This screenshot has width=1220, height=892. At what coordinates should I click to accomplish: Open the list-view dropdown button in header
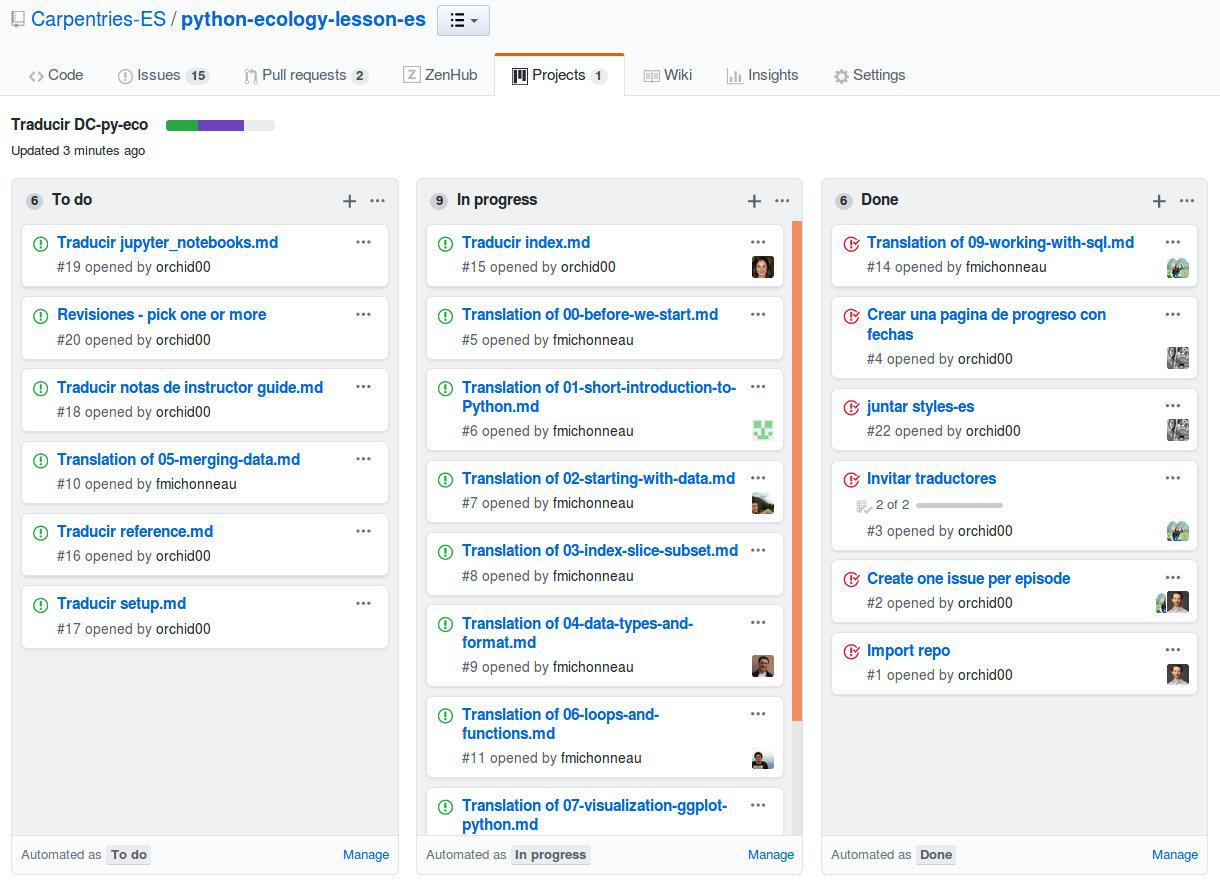tap(463, 20)
